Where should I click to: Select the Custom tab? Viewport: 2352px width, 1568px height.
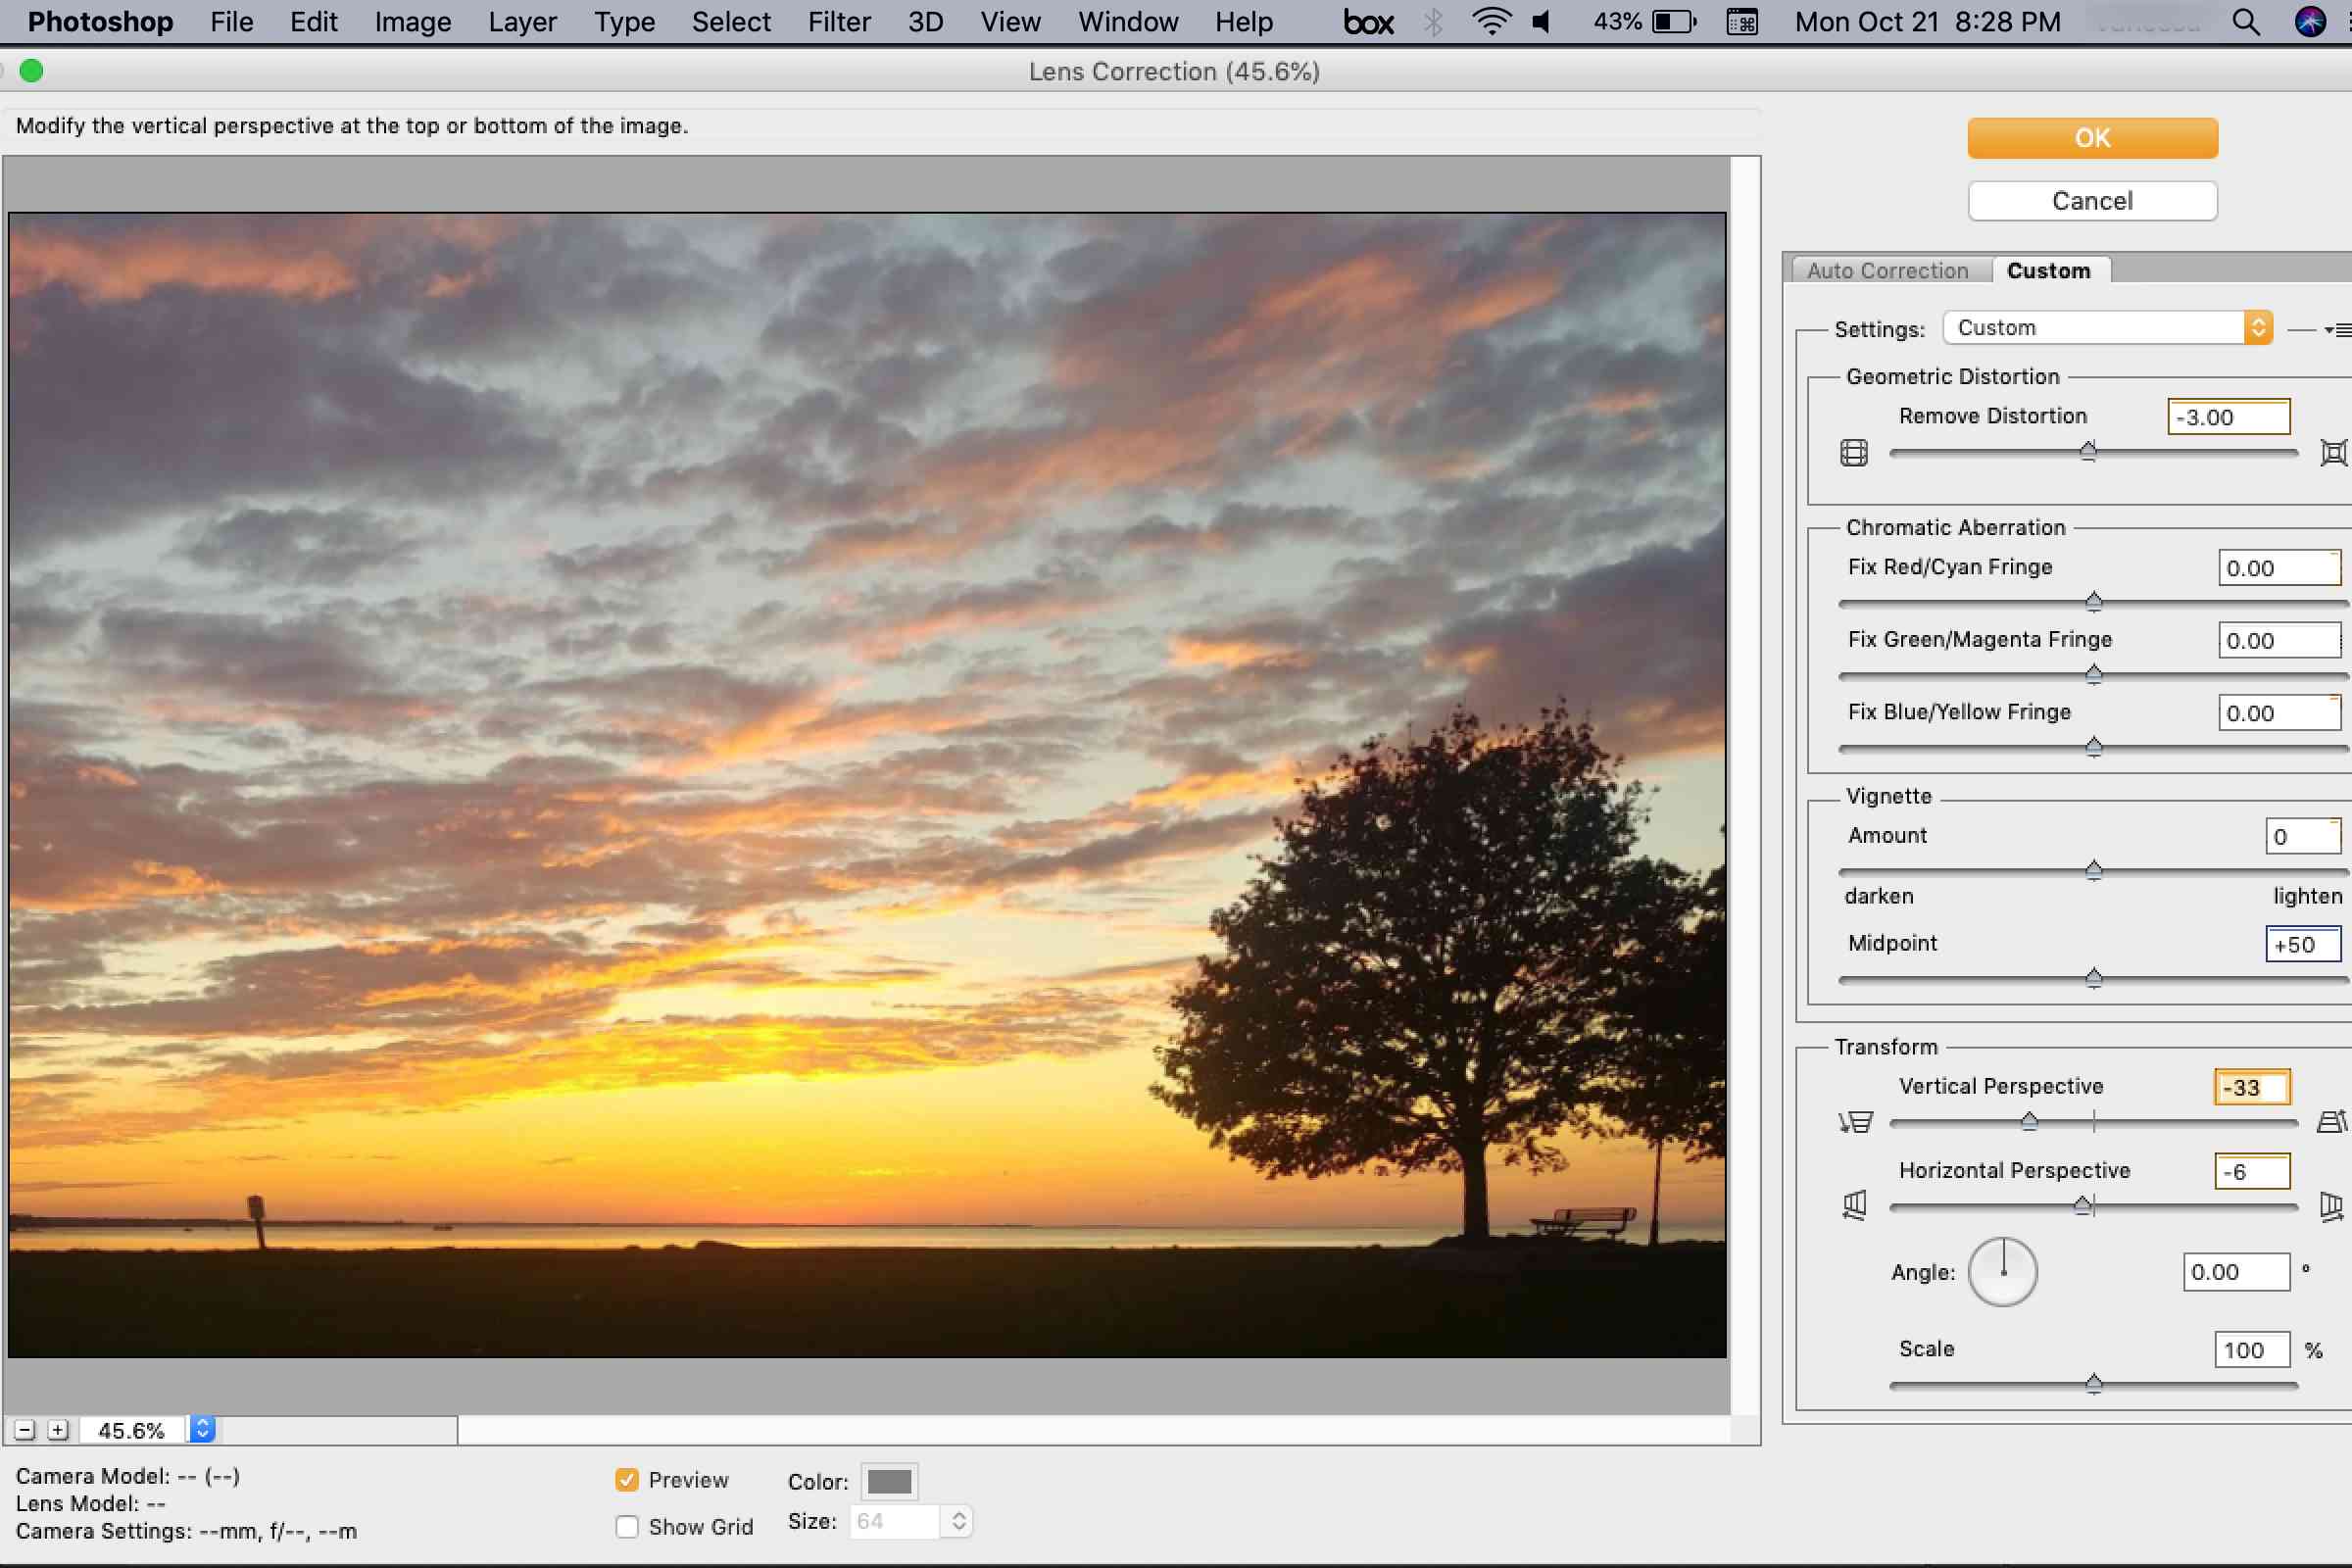(2049, 269)
